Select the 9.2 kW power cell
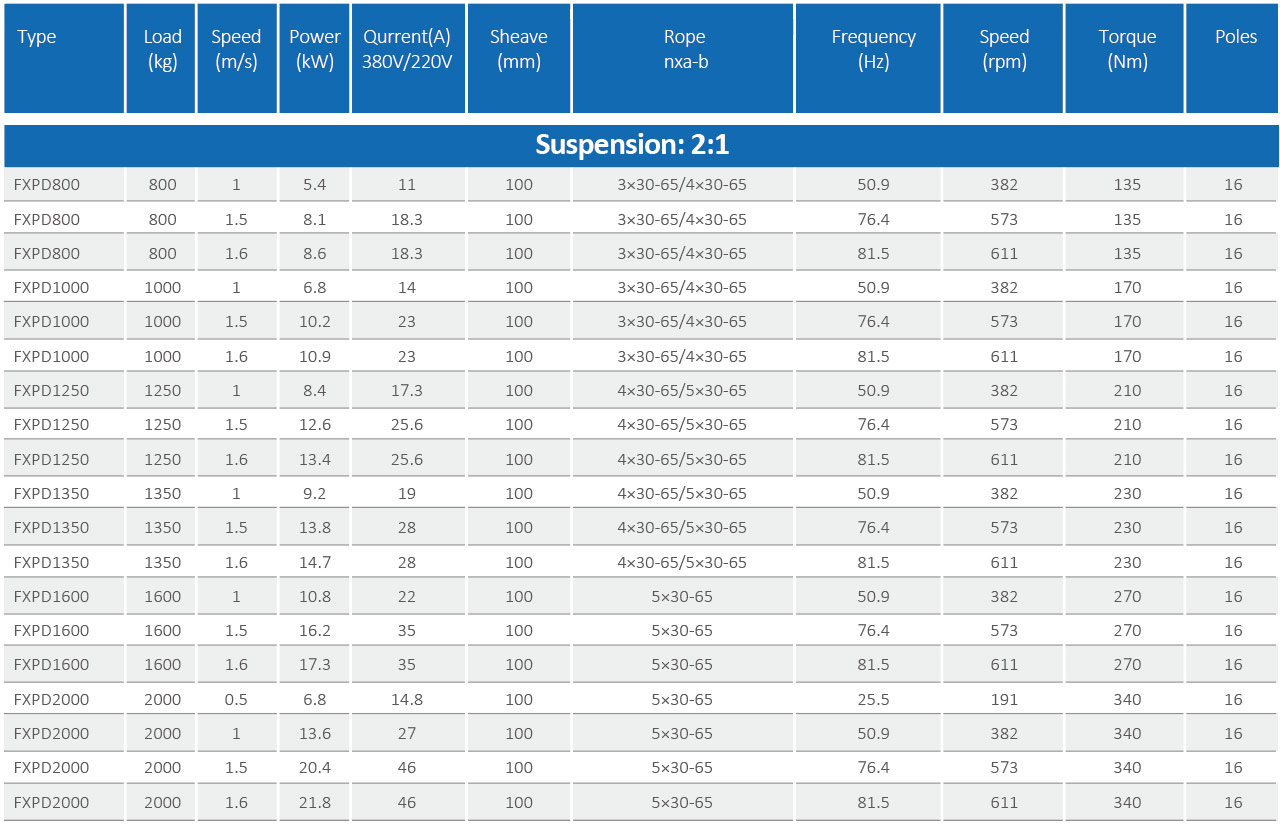The image size is (1280, 826). click(x=315, y=494)
